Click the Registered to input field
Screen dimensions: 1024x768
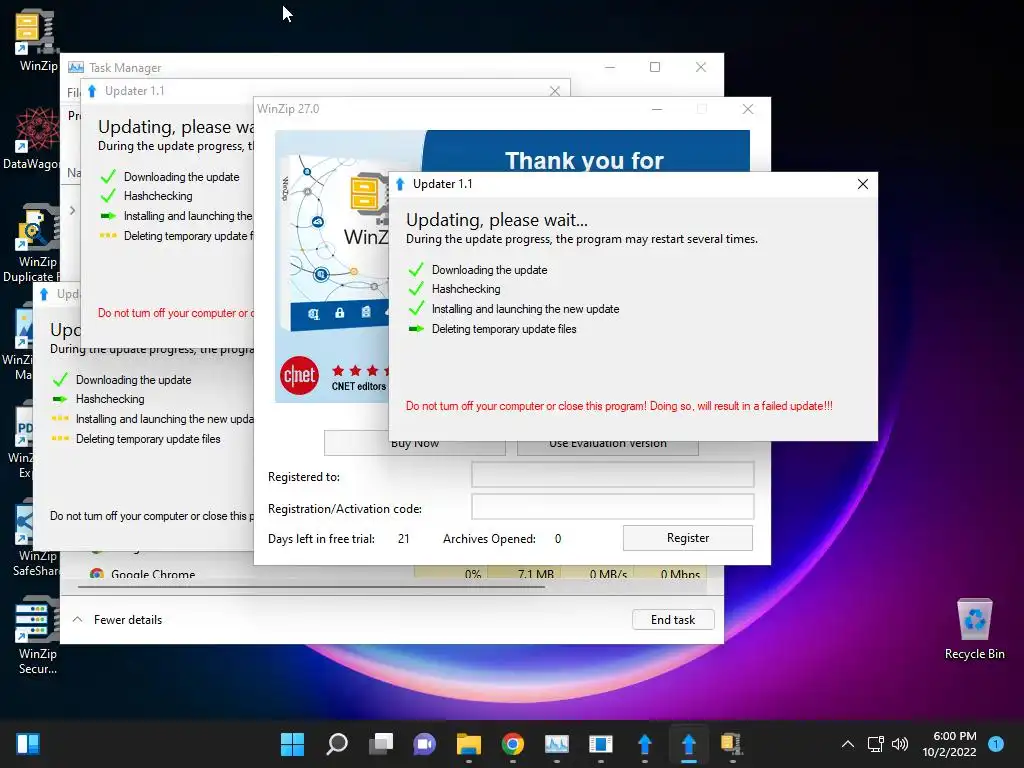coord(613,475)
